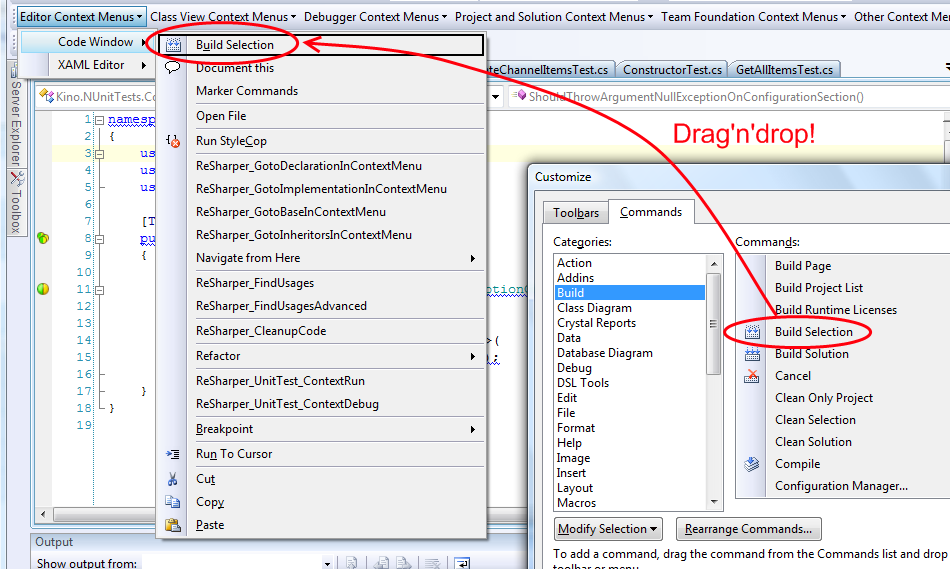Switch to the Toolbars tab in Customize

(x=576, y=213)
